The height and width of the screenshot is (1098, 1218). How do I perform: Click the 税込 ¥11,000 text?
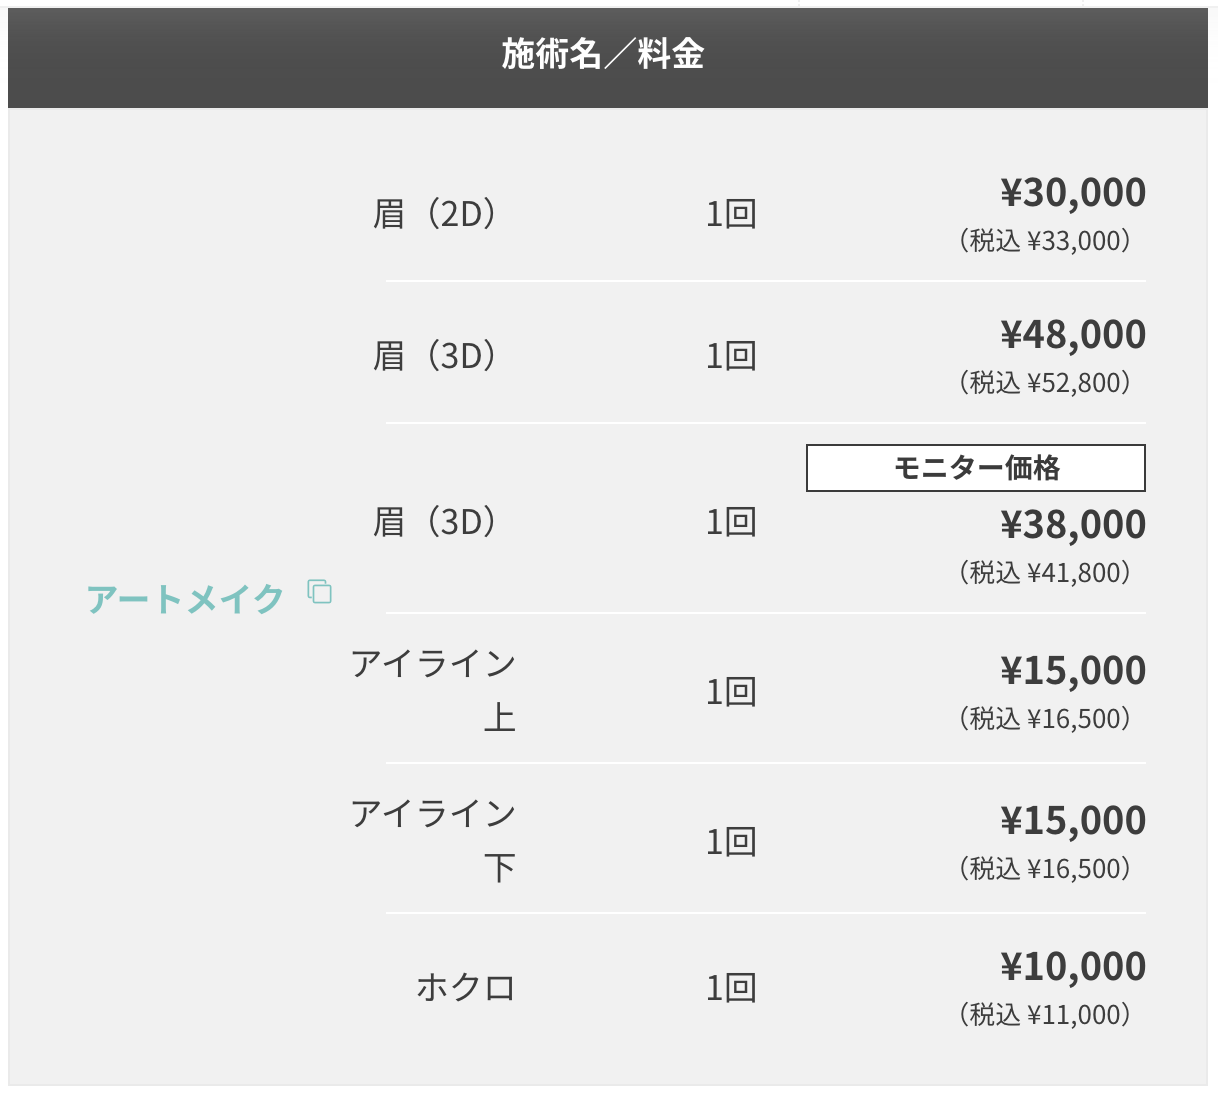coord(1045,1014)
